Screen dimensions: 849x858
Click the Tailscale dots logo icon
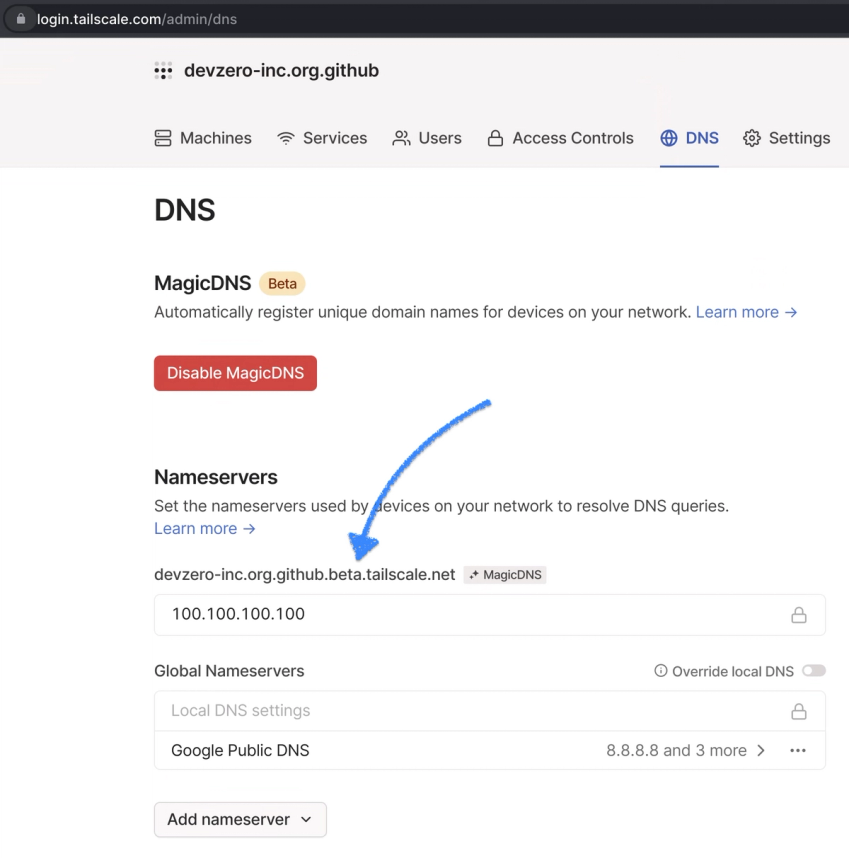click(163, 71)
